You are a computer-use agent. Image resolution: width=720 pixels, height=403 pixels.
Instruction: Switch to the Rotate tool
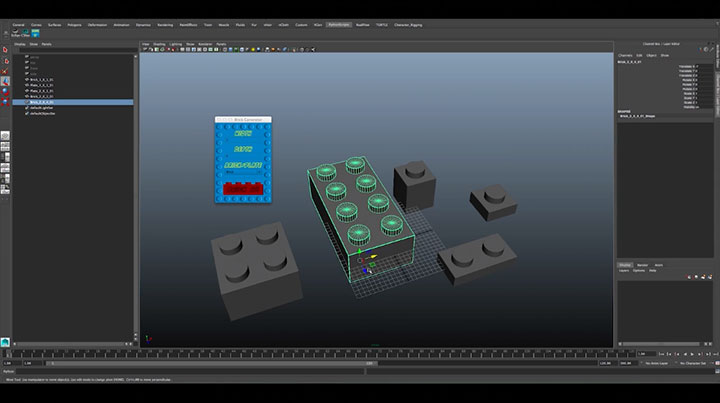(x=5, y=91)
